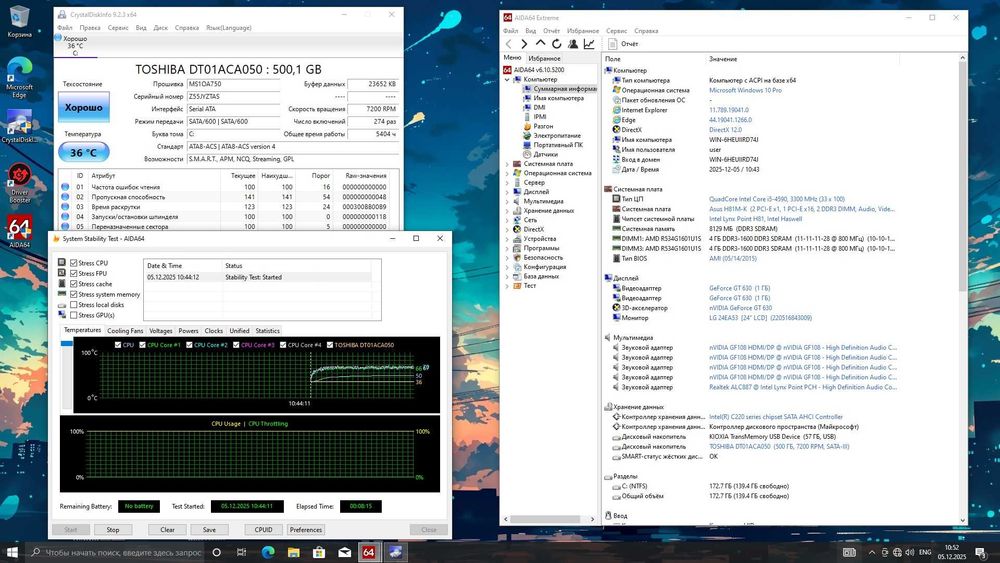
Task: Click the Stop button in stability test
Action: [113, 530]
